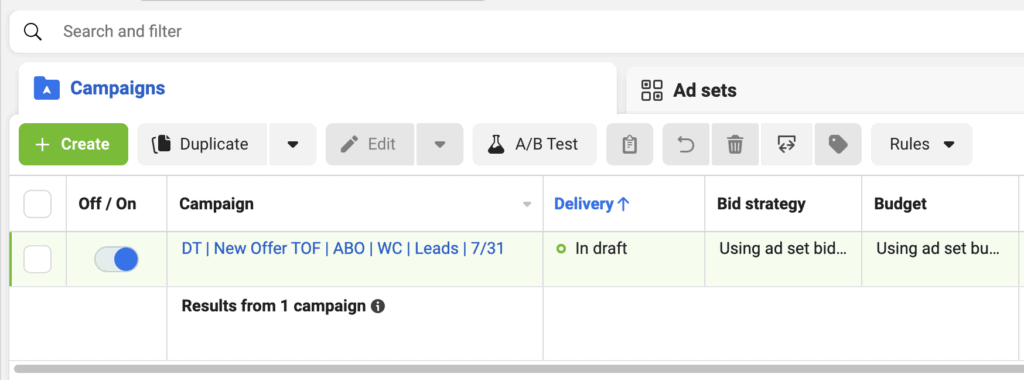Click the clipboard paste icon
This screenshot has height=380, width=1024.
coord(630,144)
